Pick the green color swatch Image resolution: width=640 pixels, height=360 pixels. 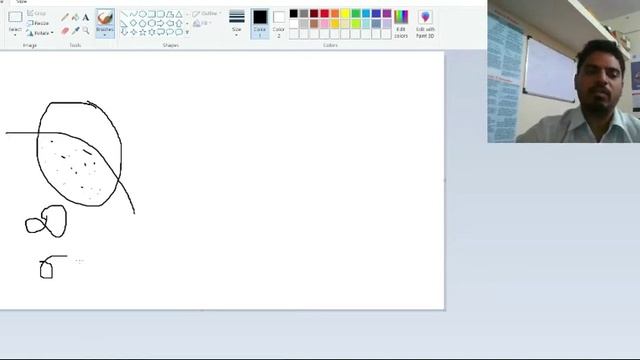(356, 13)
